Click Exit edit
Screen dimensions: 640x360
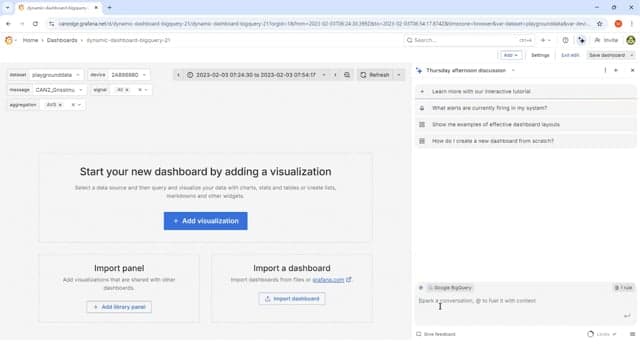pyautogui.click(x=570, y=55)
